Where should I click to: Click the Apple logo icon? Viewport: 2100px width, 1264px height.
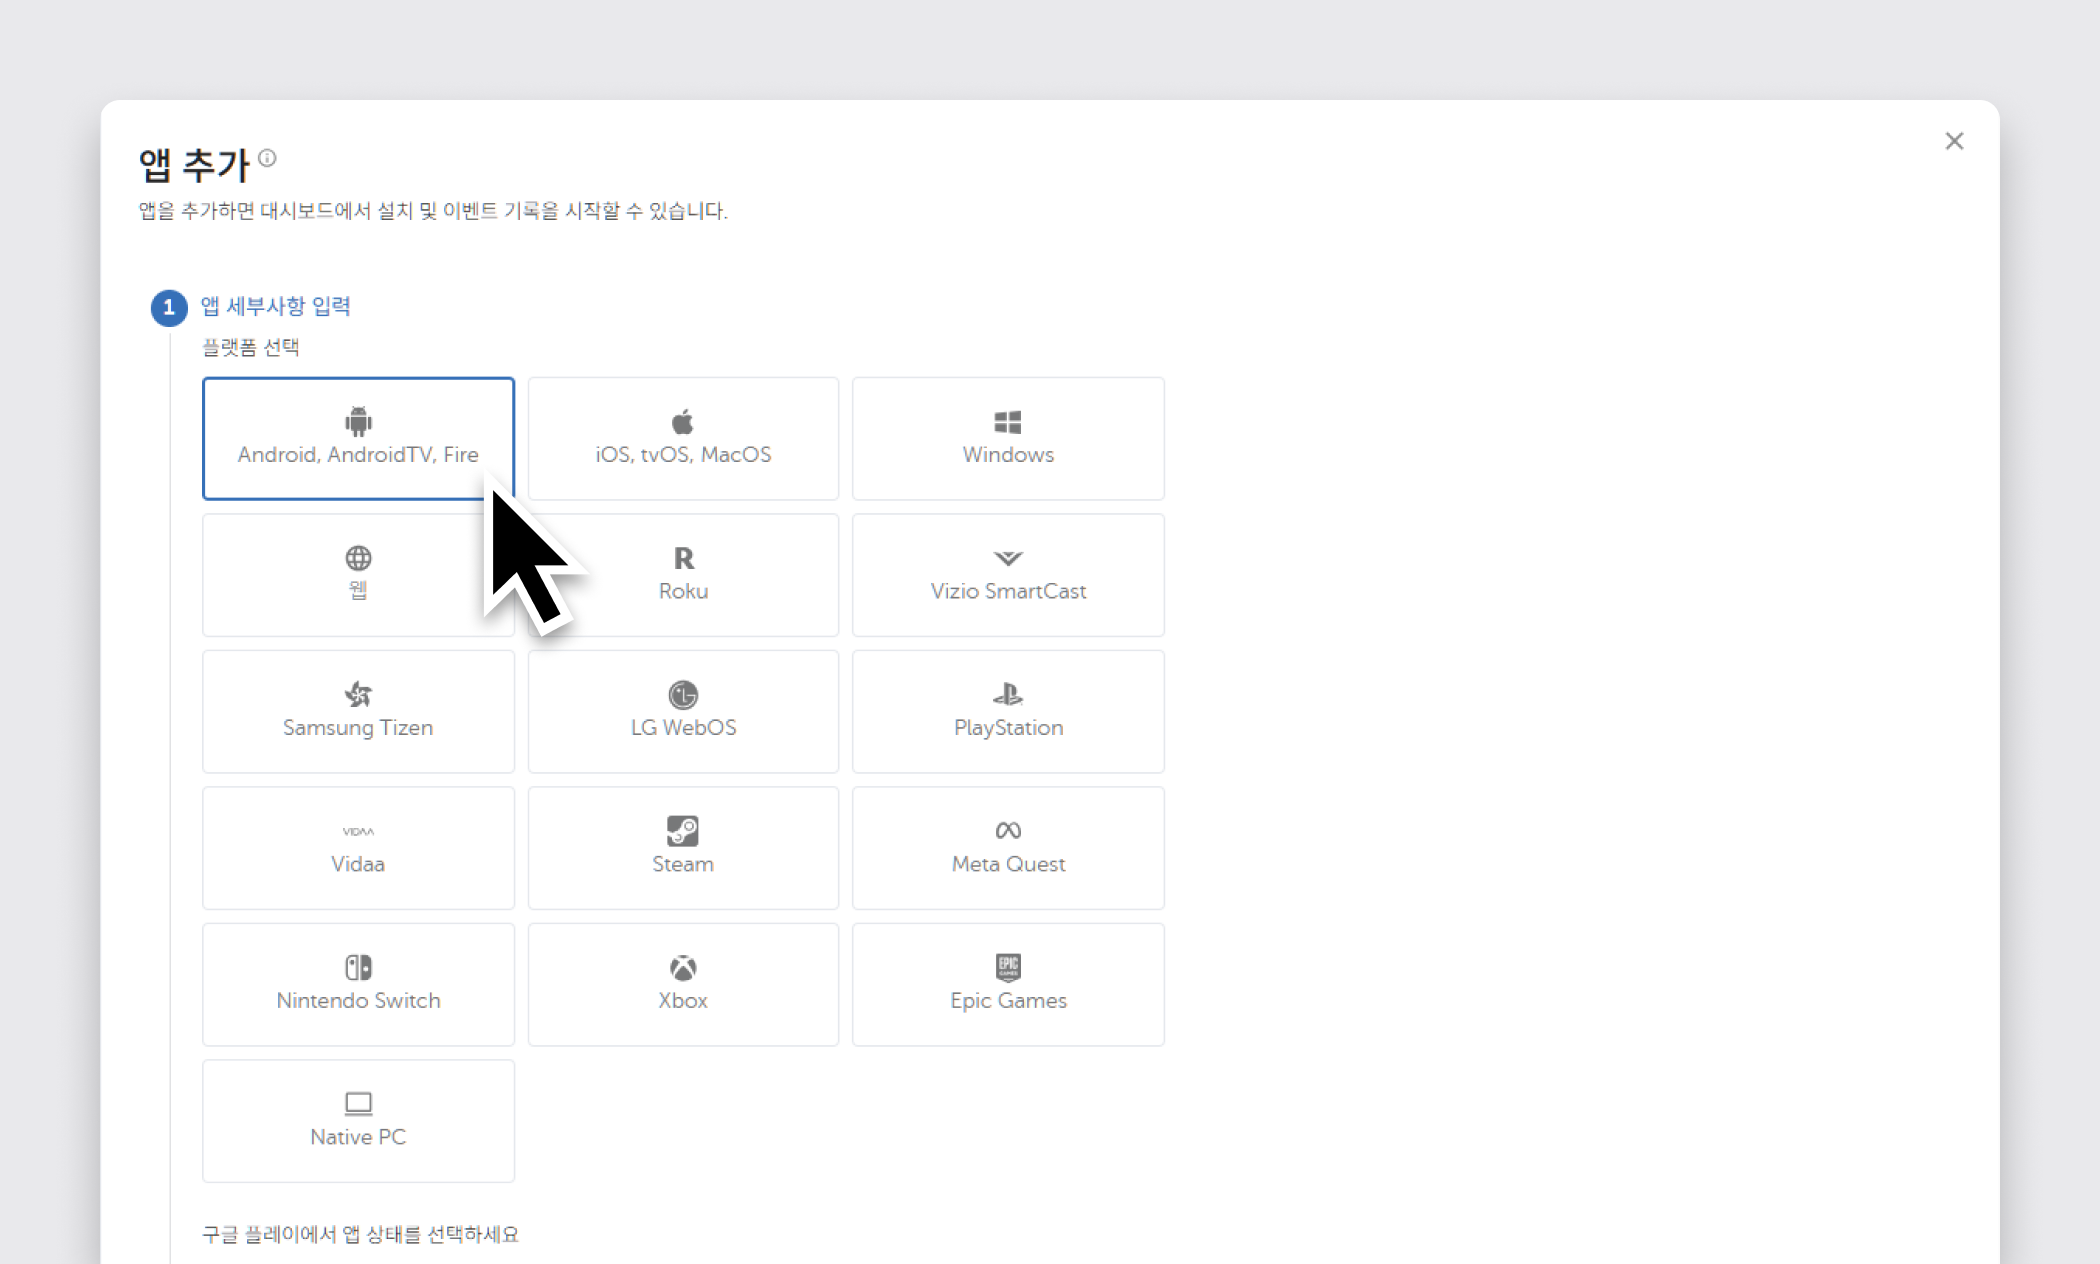[x=683, y=421]
